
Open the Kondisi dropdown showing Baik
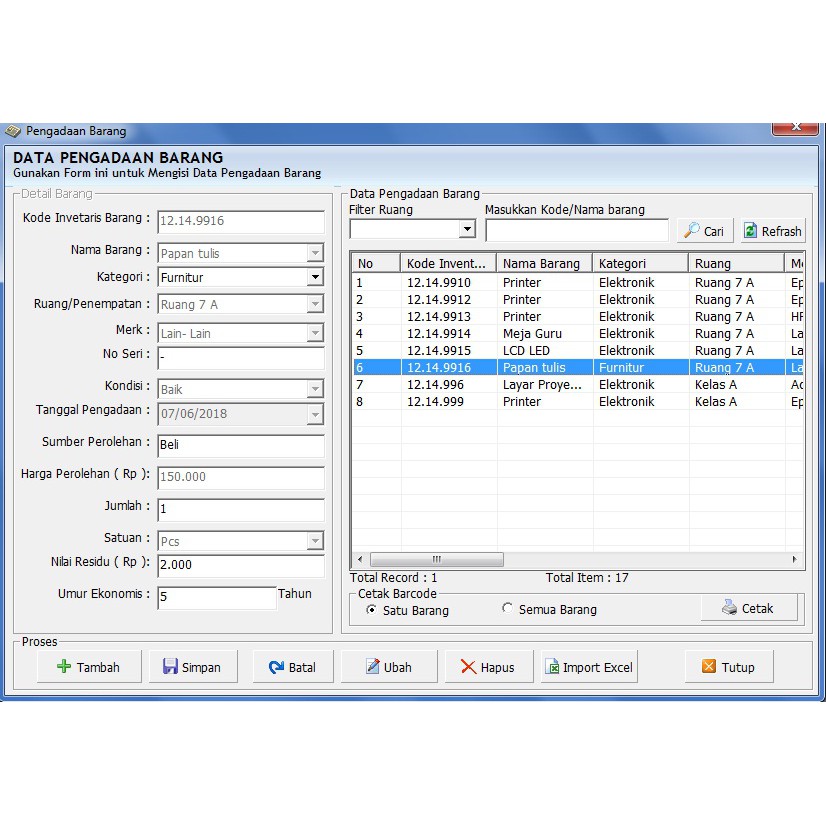coord(315,389)
